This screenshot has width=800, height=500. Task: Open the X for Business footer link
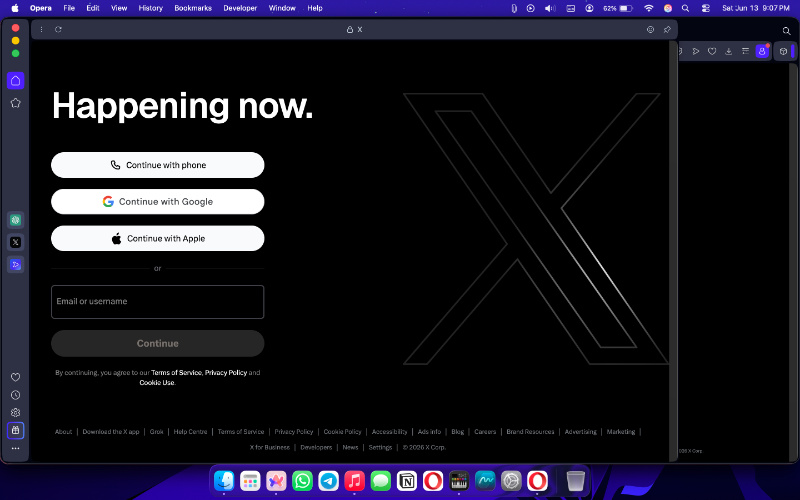click(x=269, y=447)
